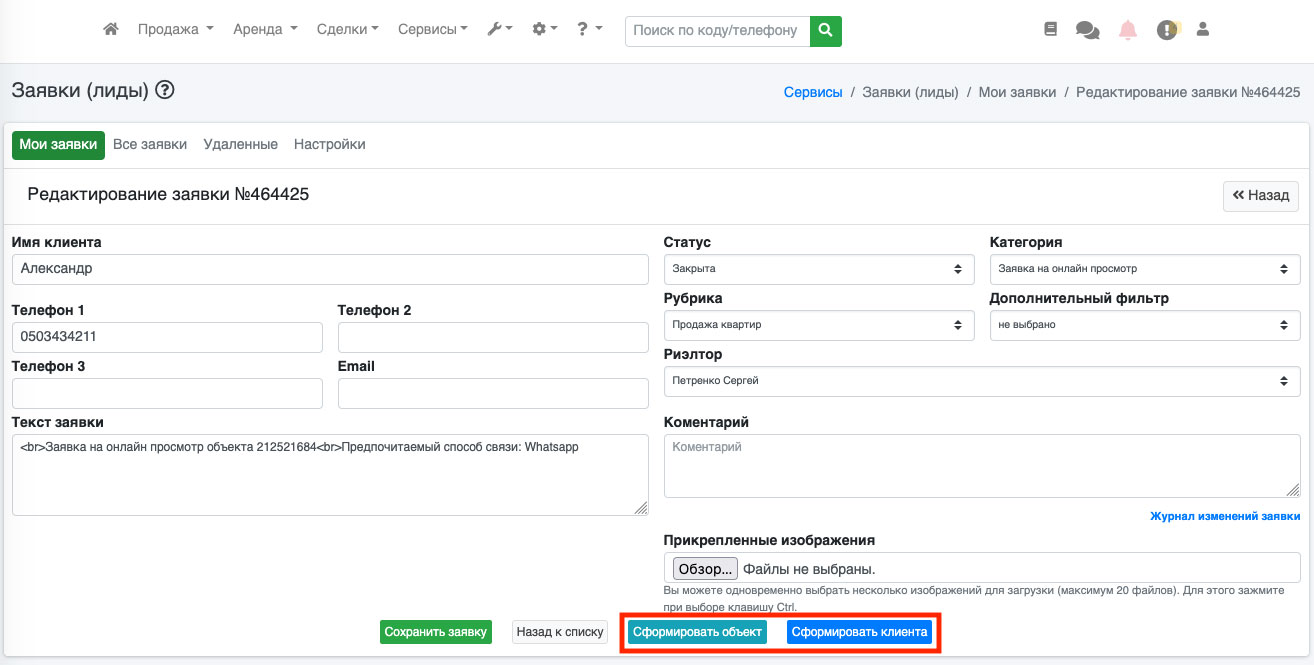
Task: Open the Продажа menu
Action: (x=176, y=30)
